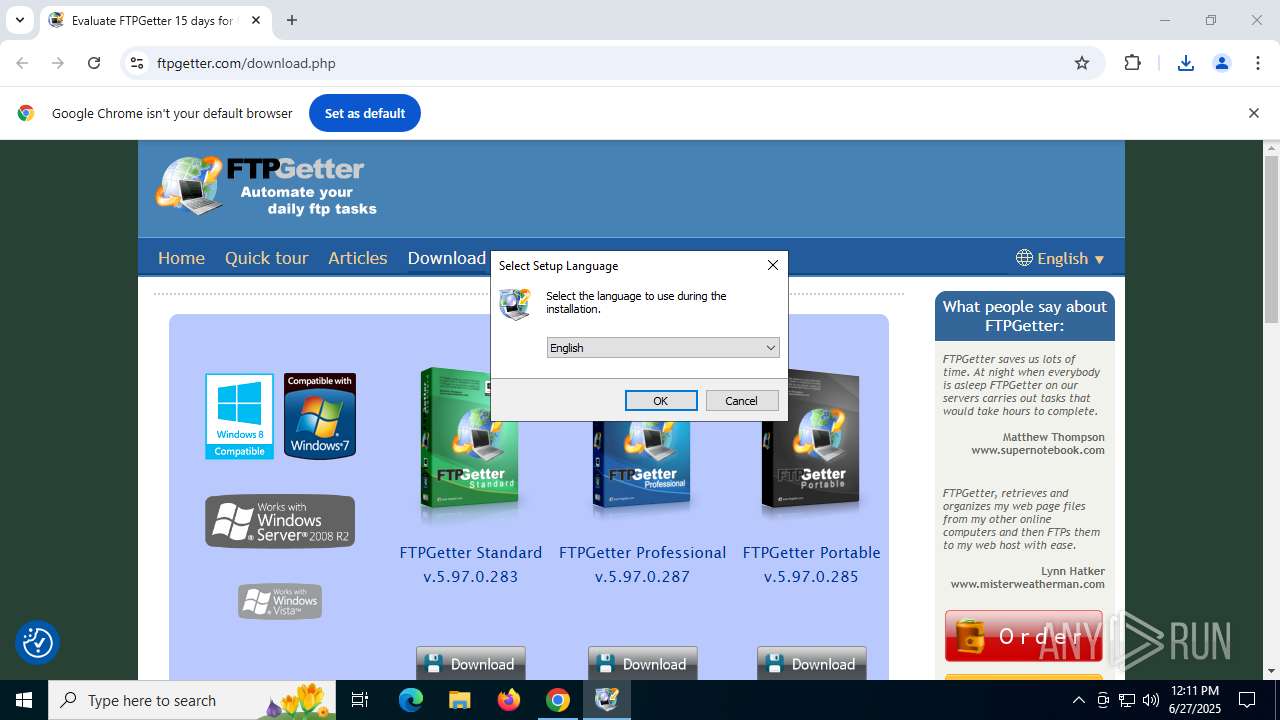Show hidden system tray icons
Screen dimensions: 1280x720
[x=1078, y=700]
